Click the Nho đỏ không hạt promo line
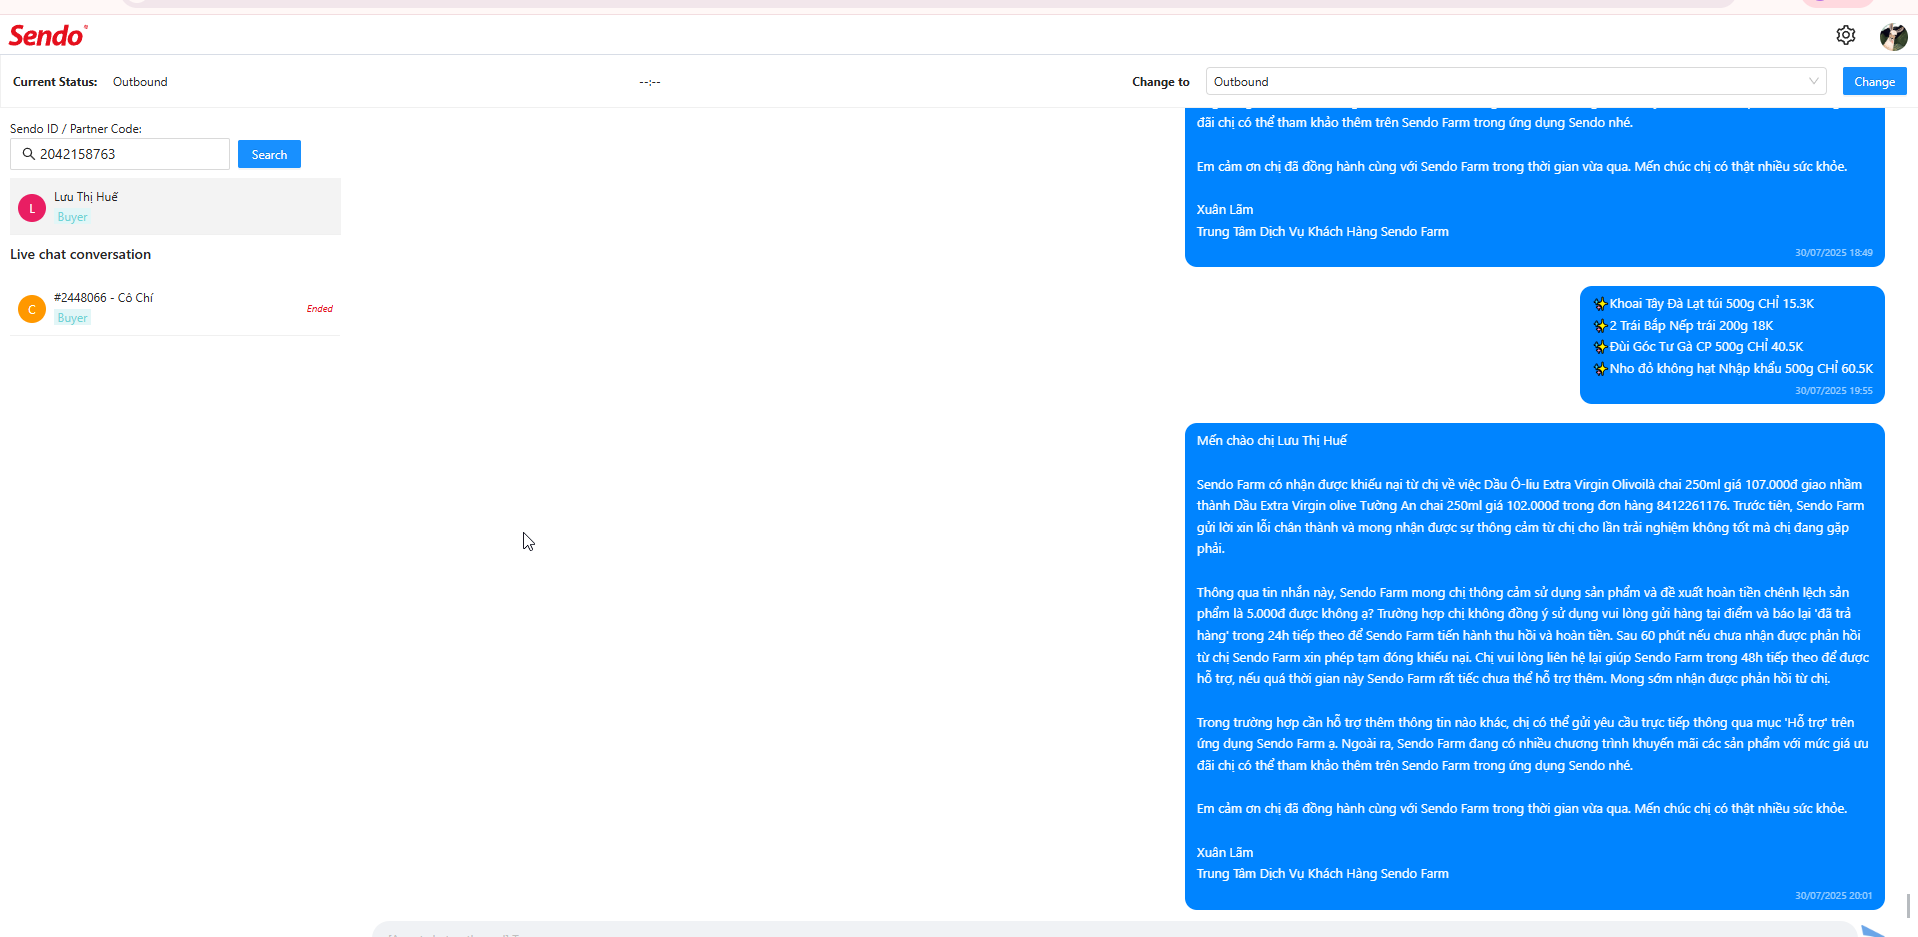 1733,369
